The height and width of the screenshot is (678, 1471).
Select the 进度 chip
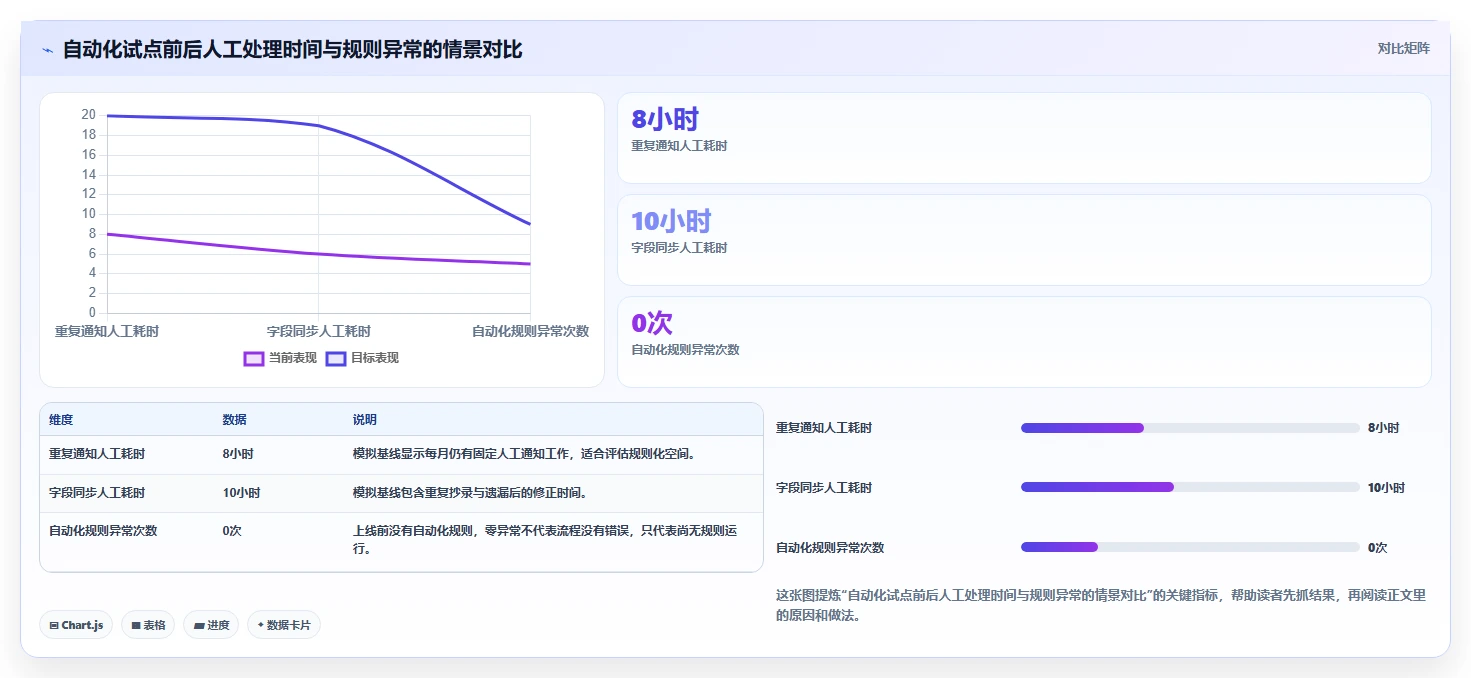point(211,625)
